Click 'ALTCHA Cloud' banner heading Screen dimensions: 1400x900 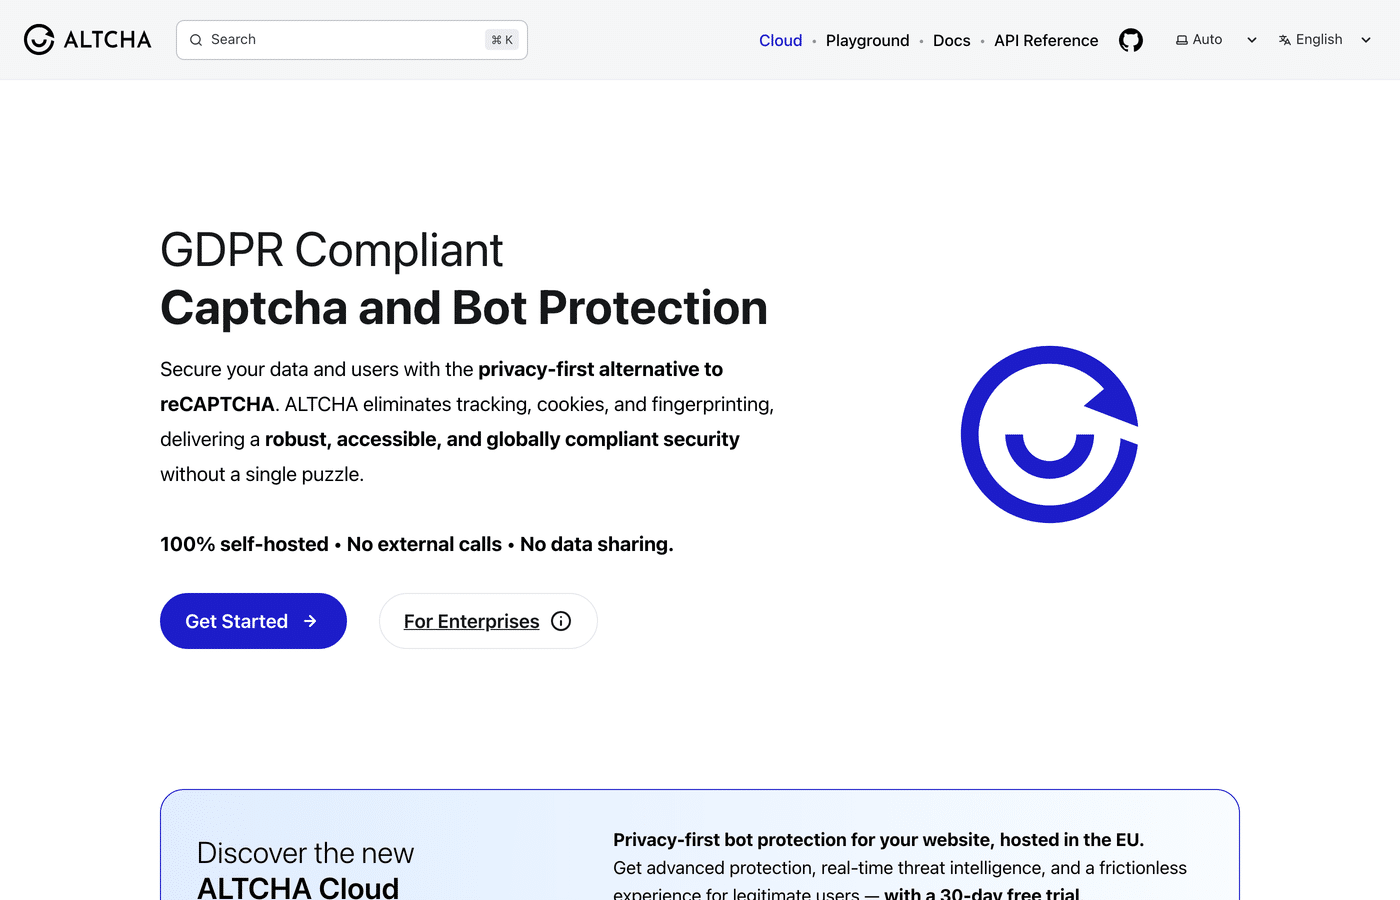pyautogui.click(x=298, y=887)
